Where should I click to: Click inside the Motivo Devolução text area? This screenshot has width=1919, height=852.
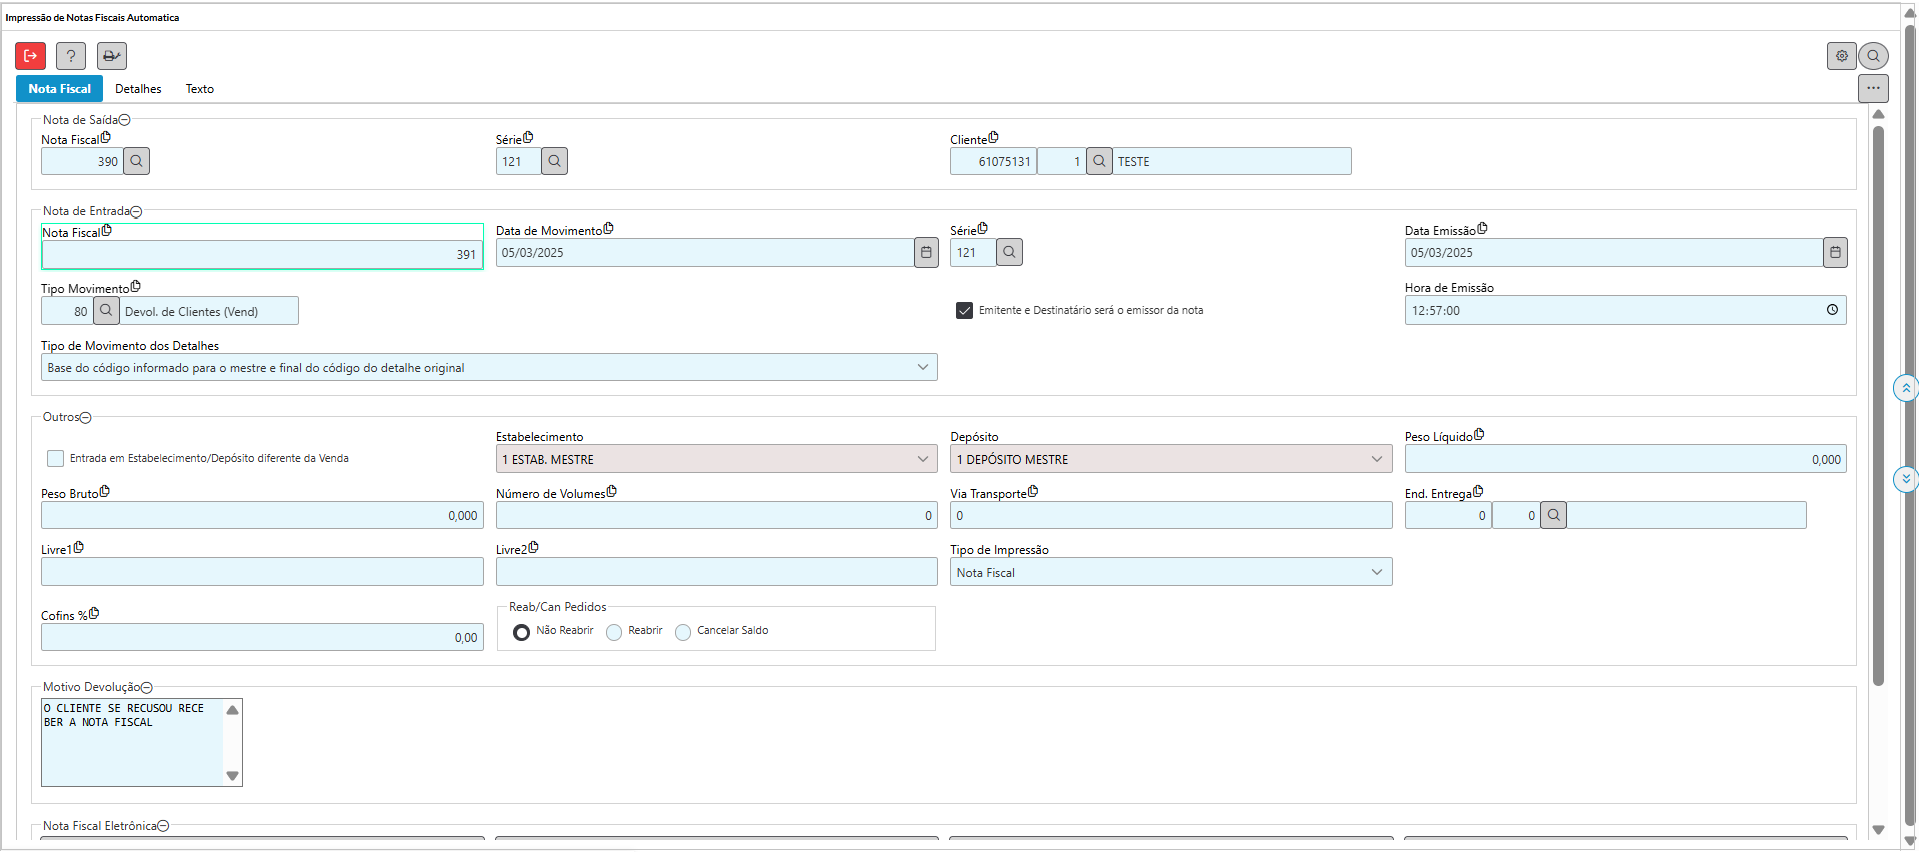point(131,750)
